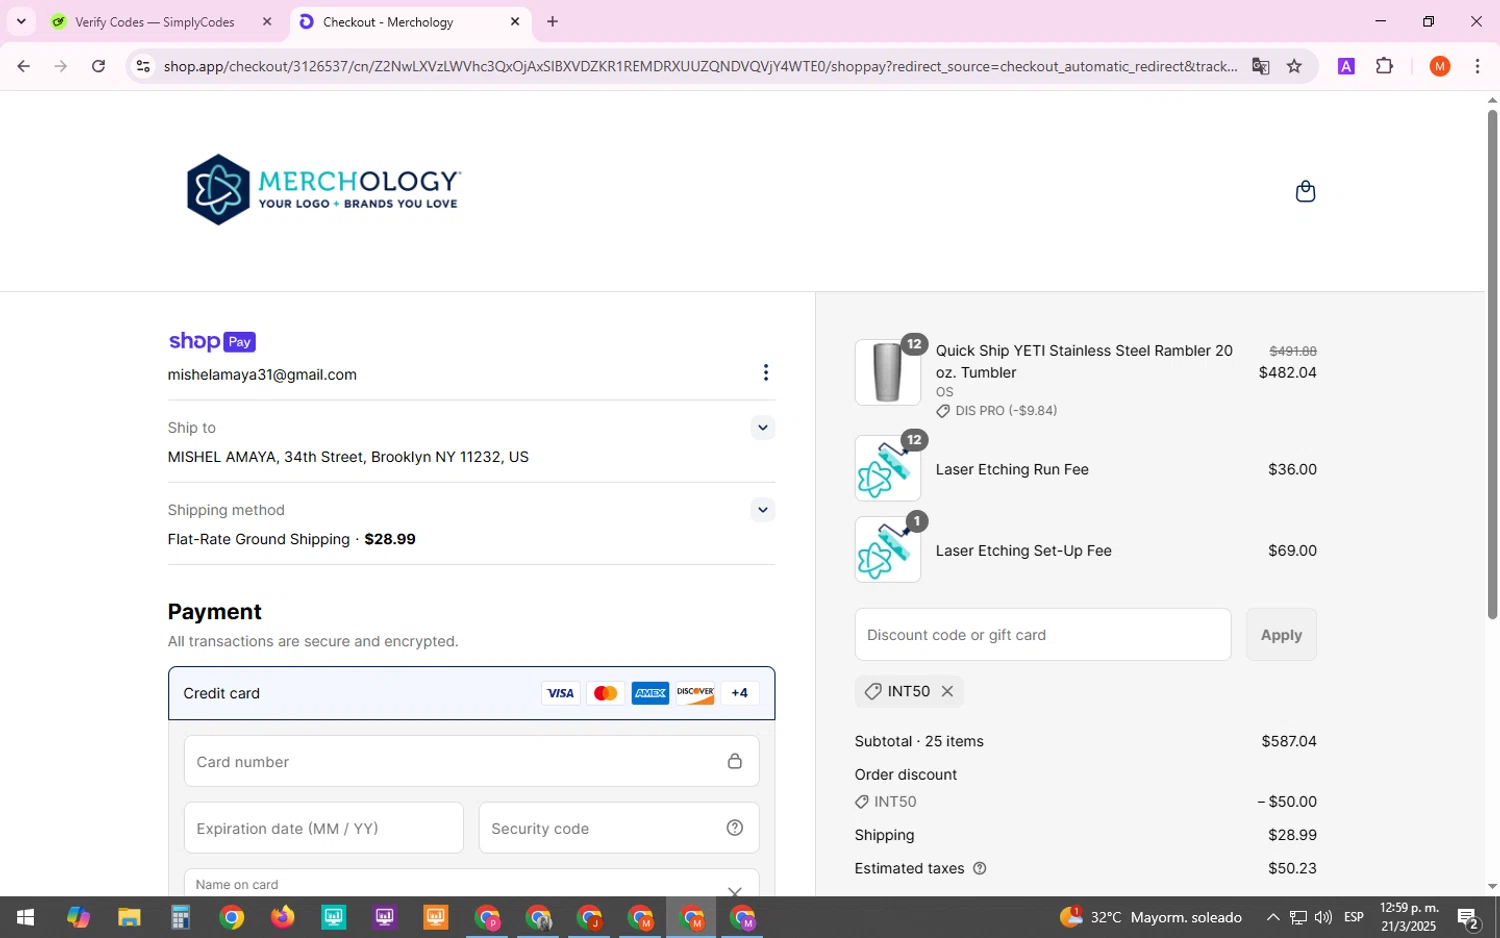Close the Checkout - Merchology tab
This screenshot has width=1500, height=938.
point(515,22)
